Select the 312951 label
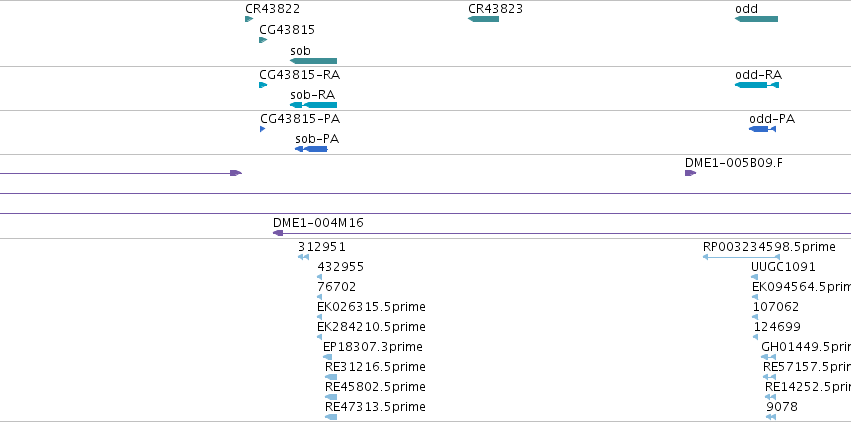Screen dimensions: 851x422 pos(322,247)
